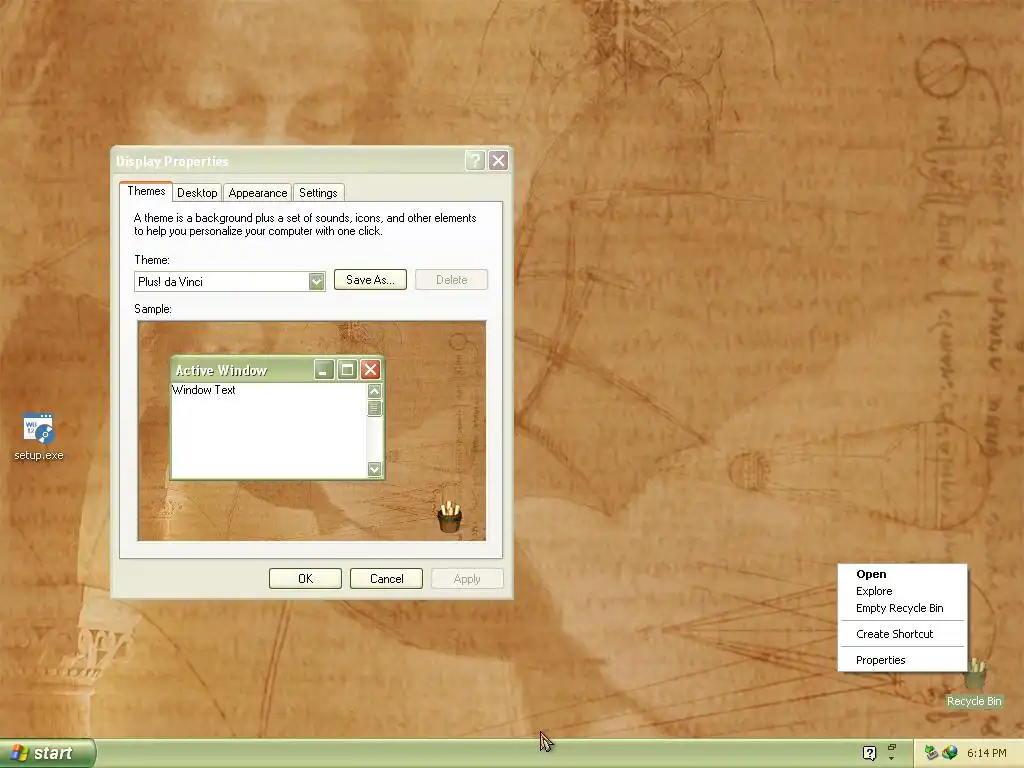
Task: Click the Display Properties help question button
Action: pos(475,161)
